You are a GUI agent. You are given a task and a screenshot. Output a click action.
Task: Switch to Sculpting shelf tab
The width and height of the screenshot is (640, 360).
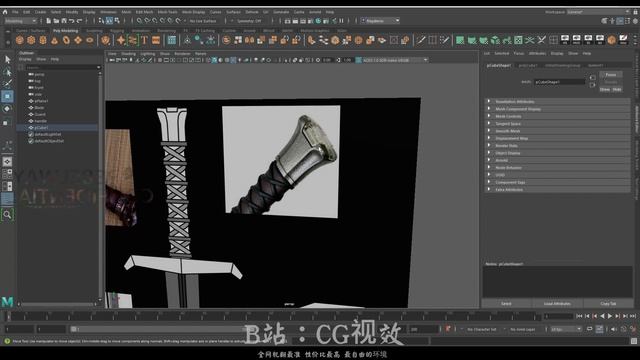coord(94,31)
